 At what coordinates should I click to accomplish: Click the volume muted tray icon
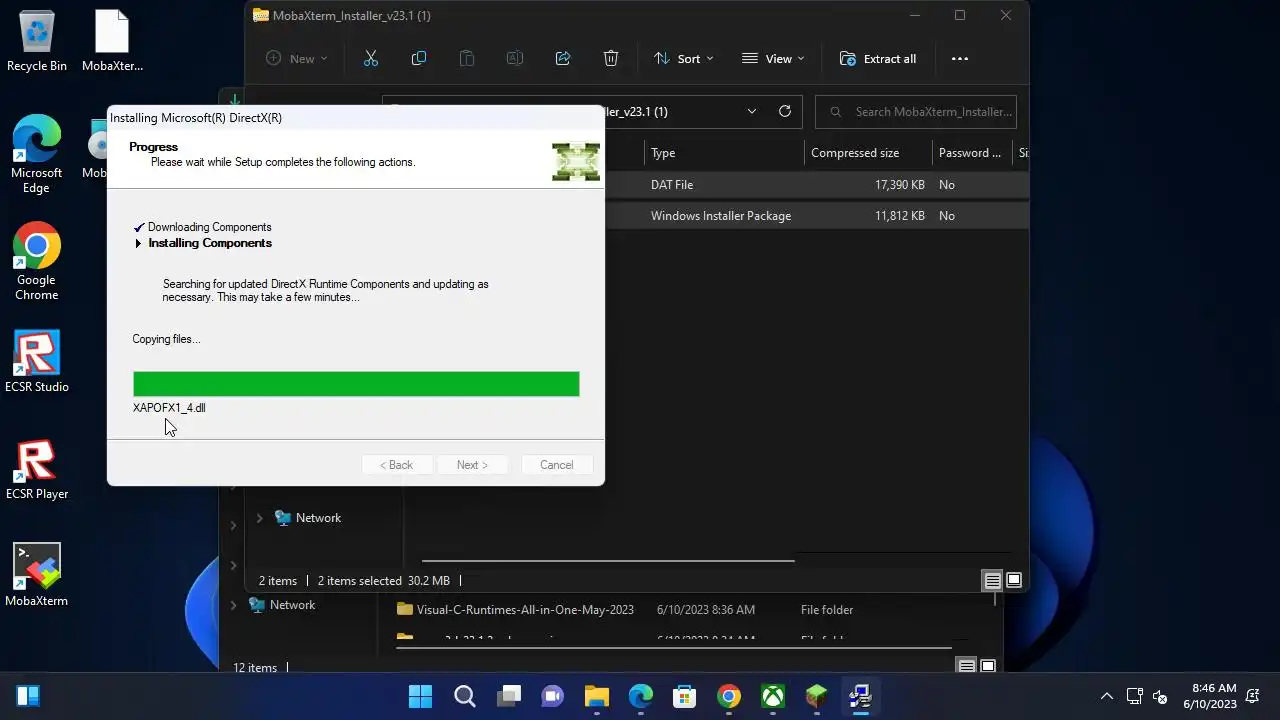[x=1161, y=696]
